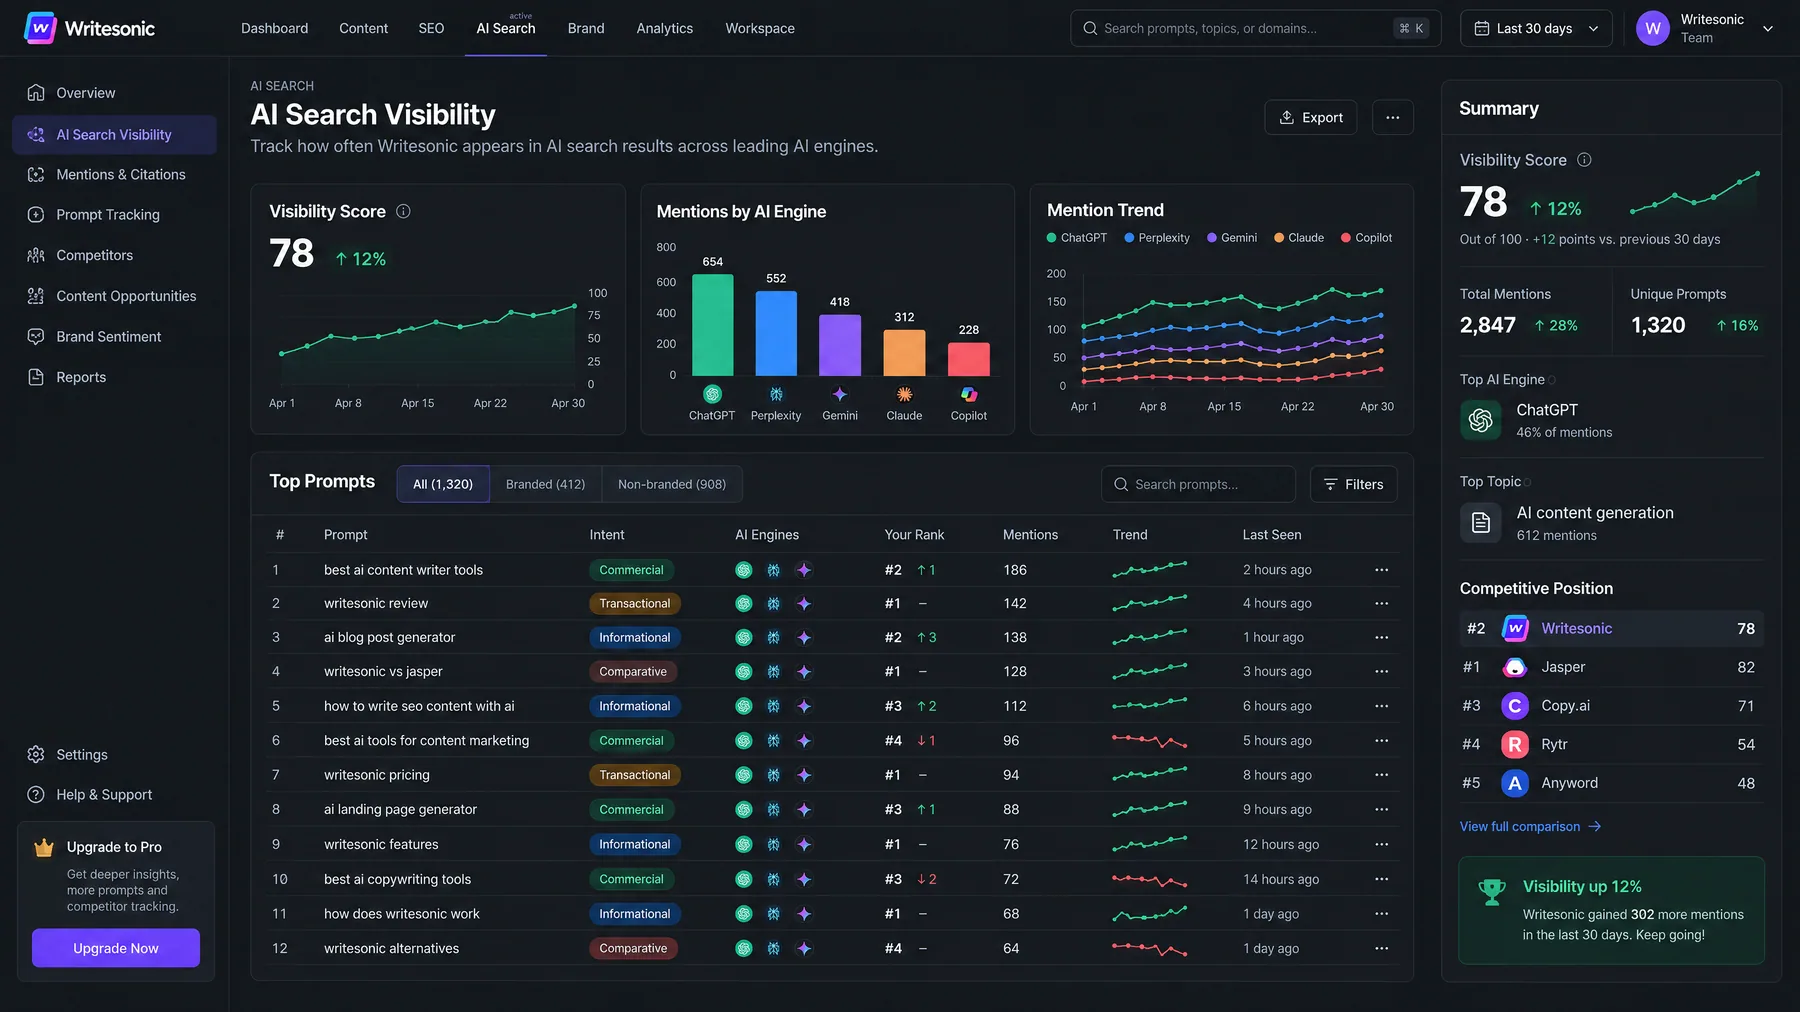Focus the Search prompts input field
This screenshot has width=1800, height=1012.
[1198, 484]
